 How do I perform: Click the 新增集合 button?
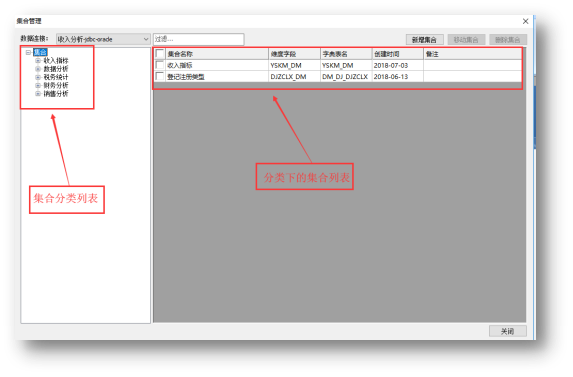pyautogui.click(x=425, y=39)
